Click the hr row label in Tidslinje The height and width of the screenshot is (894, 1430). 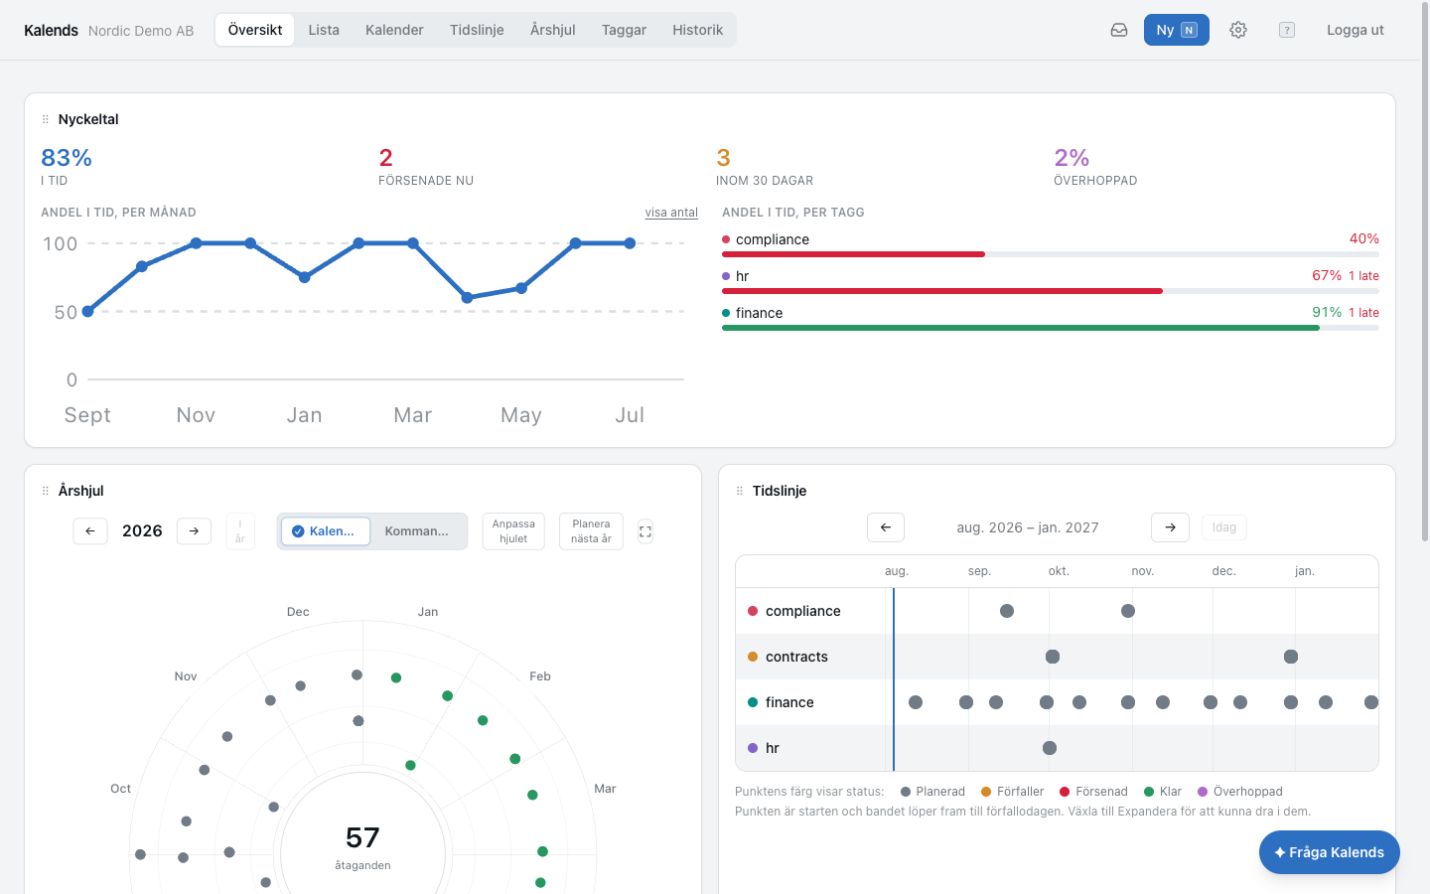[x=772, y=748]
